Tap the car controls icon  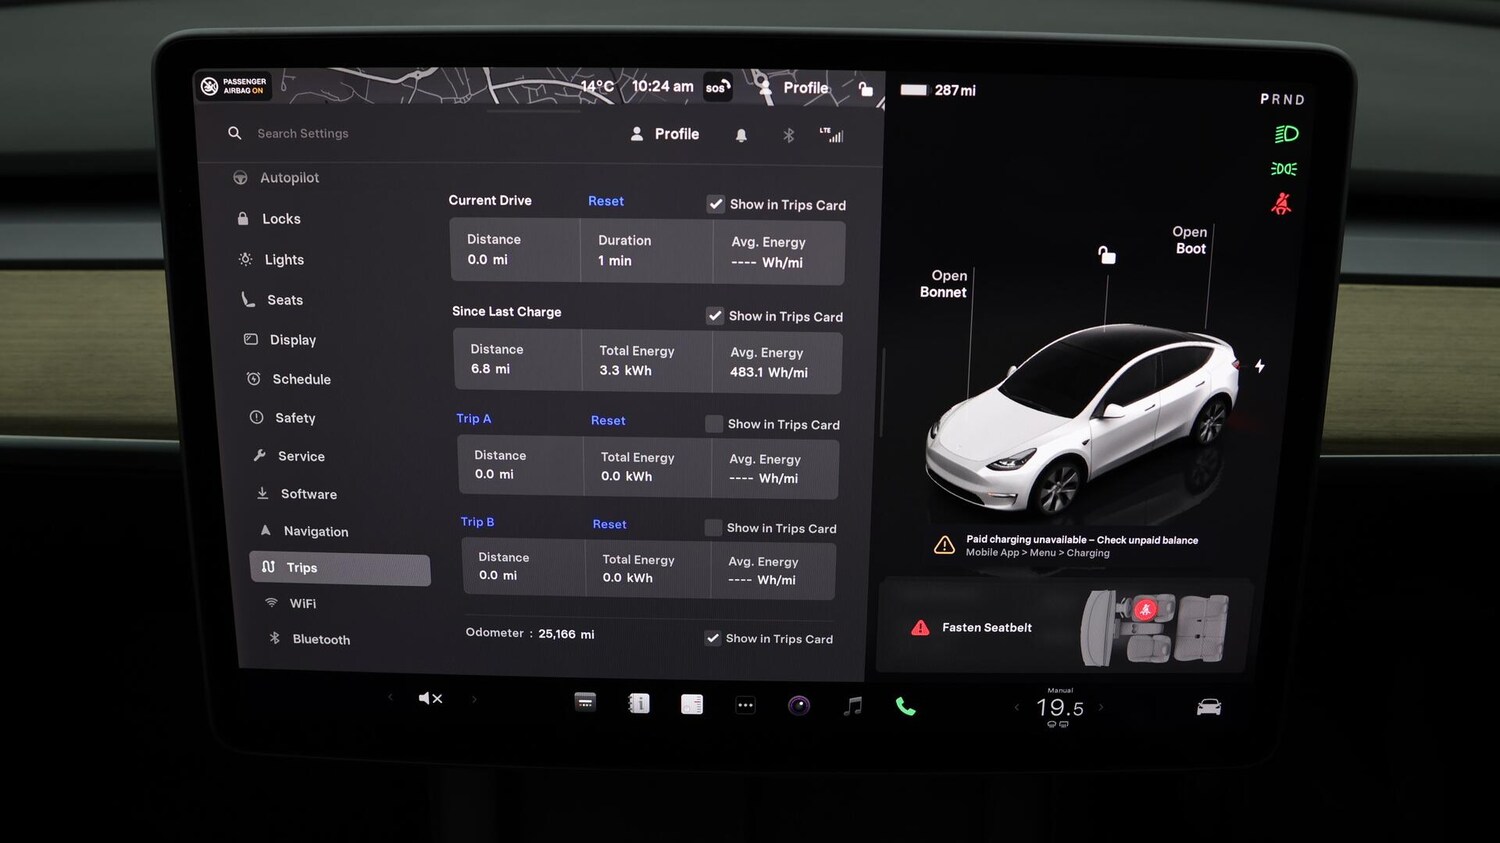coord(1209,707)
